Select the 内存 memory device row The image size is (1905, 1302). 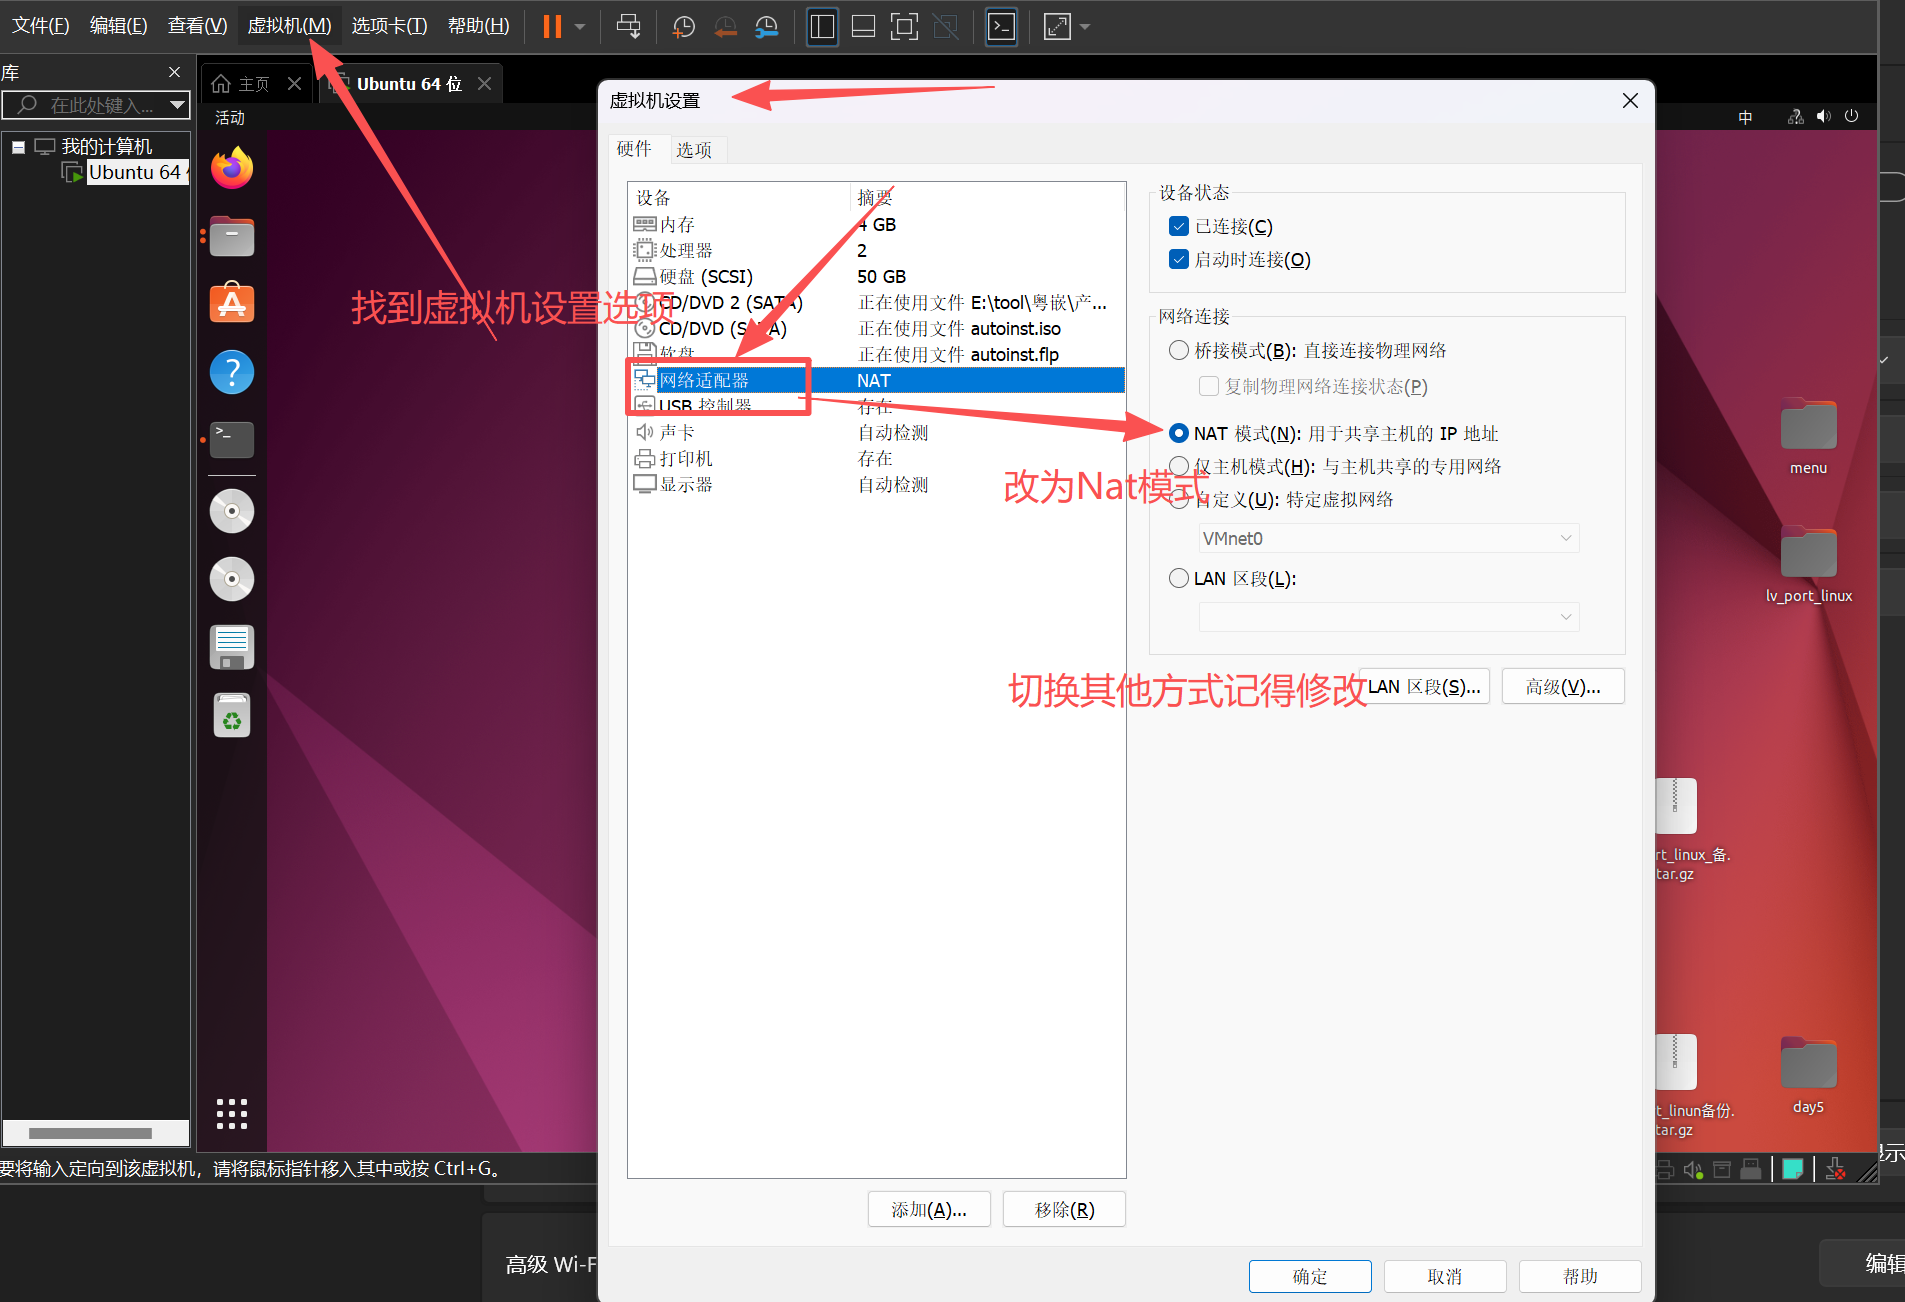877,225
